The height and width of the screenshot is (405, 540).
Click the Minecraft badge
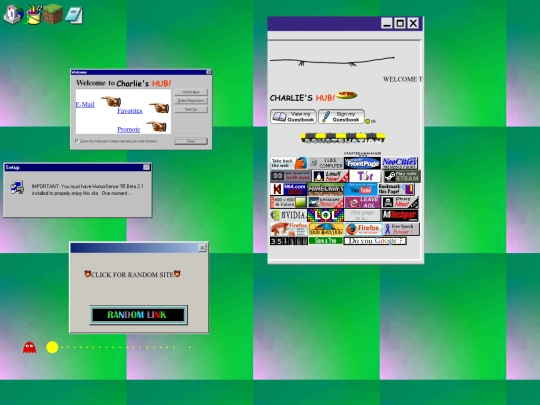(x=325, y=189)
